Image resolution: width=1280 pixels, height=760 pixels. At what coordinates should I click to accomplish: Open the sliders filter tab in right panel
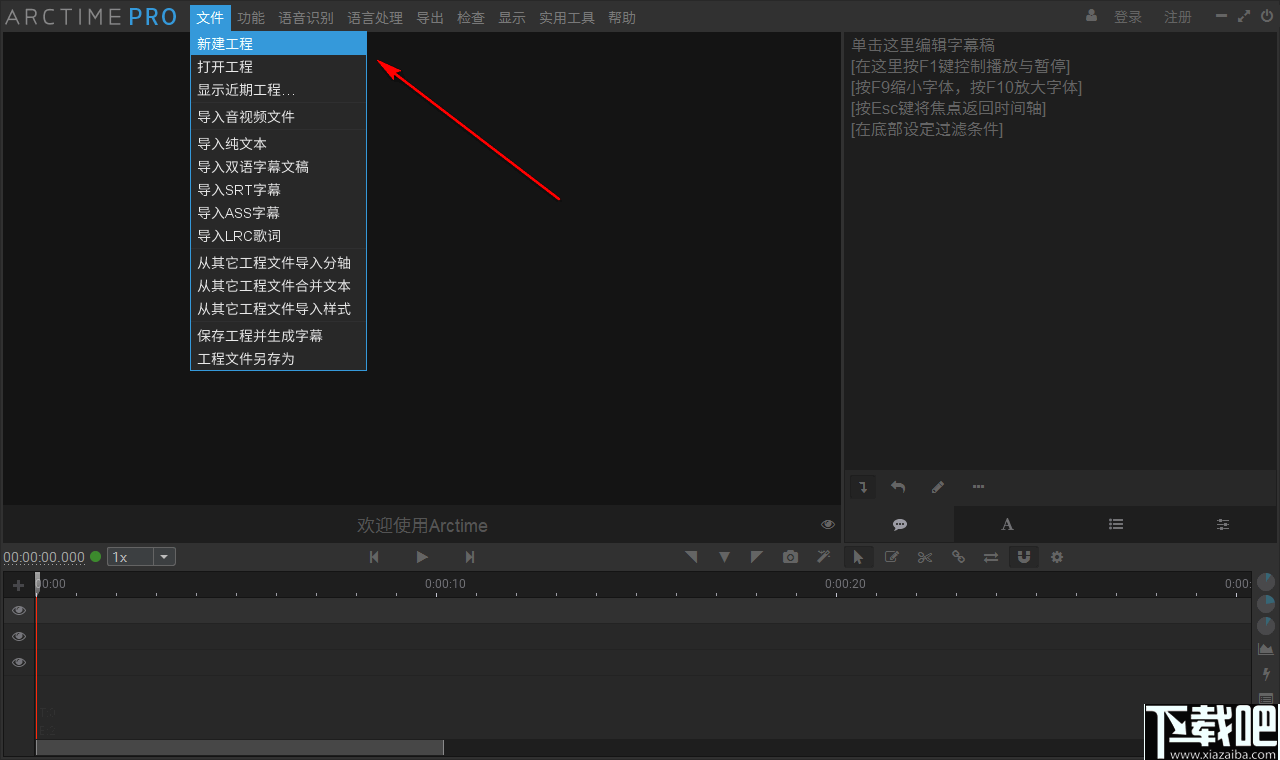1222,524
